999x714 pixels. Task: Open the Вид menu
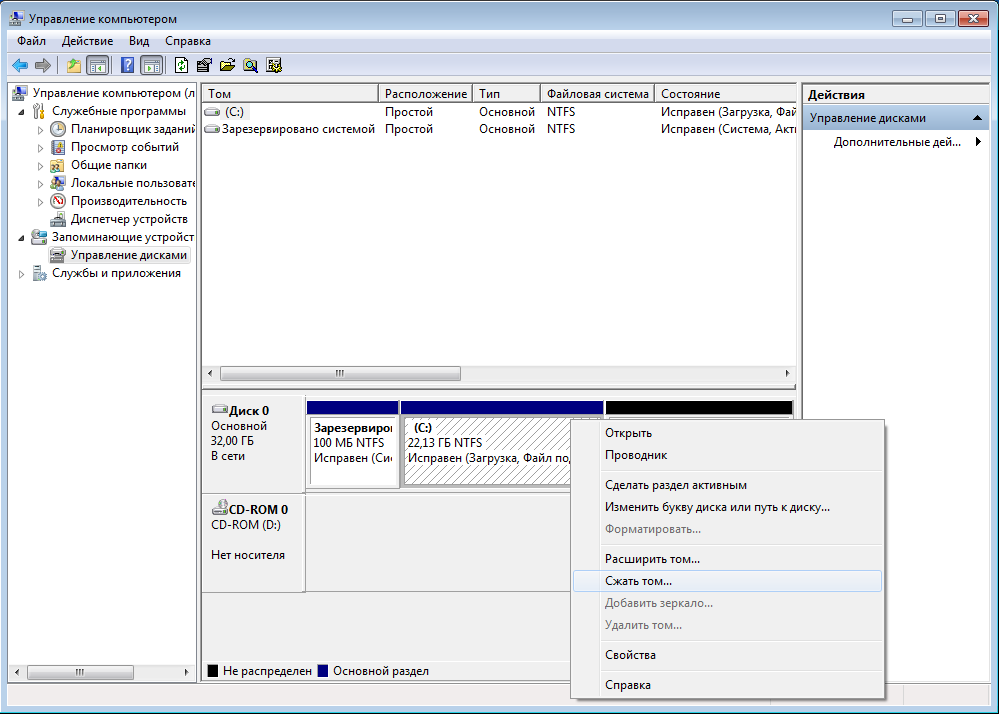click(139, 41)
